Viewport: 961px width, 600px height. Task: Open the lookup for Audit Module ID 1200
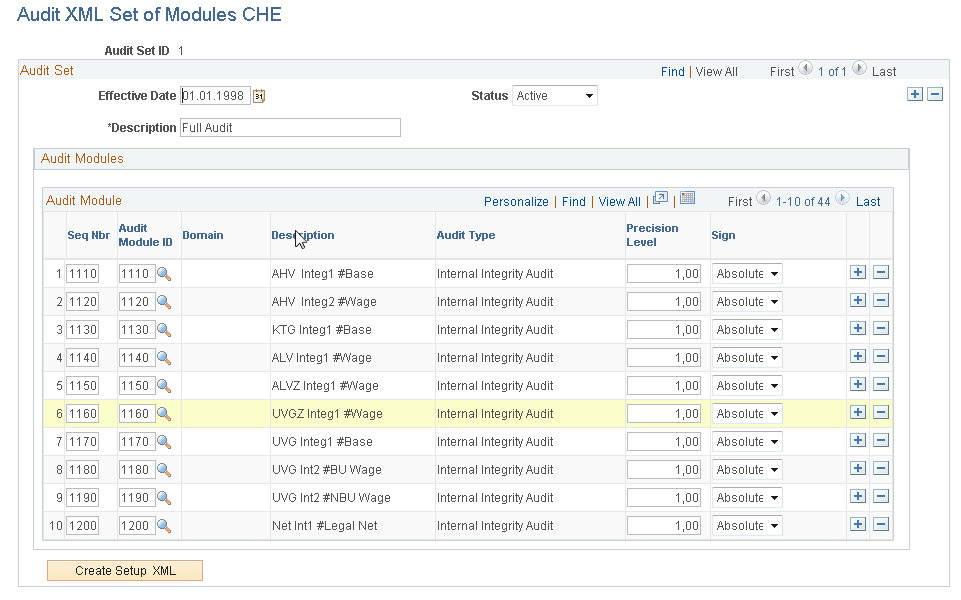tap(163, 525)
